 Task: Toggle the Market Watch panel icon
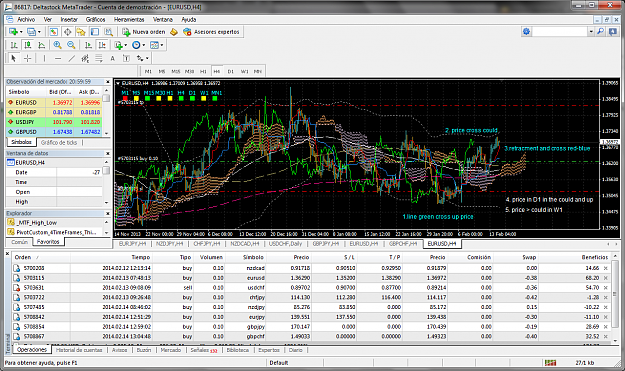pos(53,31)
